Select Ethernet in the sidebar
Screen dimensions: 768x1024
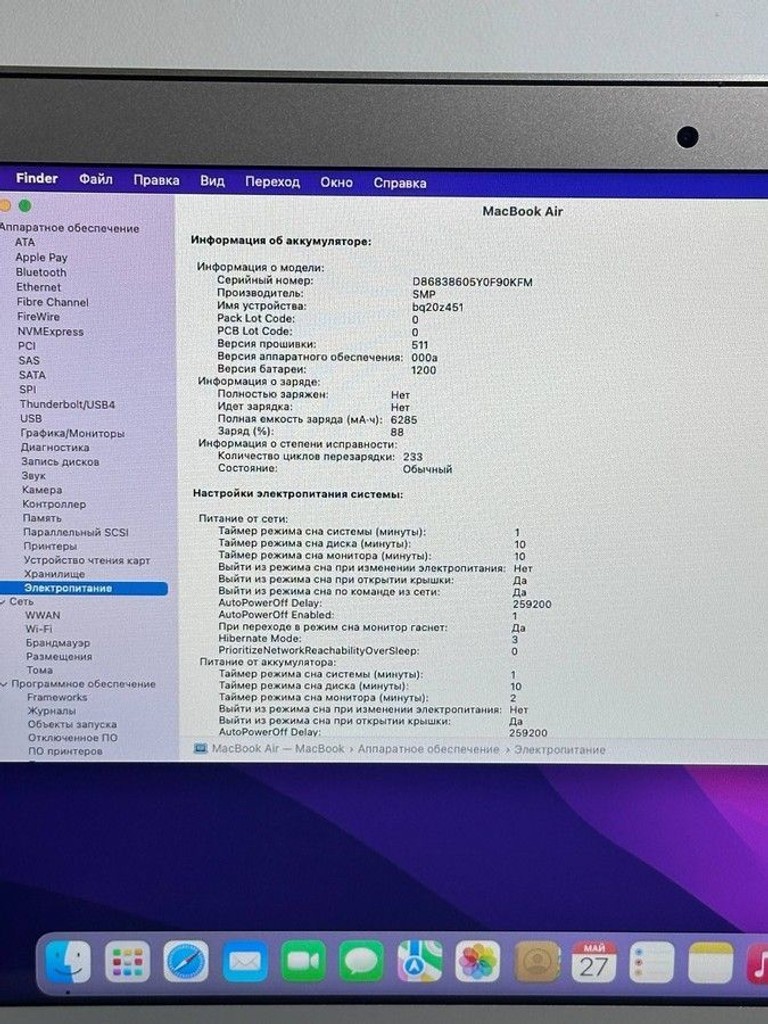coord(39,287)
